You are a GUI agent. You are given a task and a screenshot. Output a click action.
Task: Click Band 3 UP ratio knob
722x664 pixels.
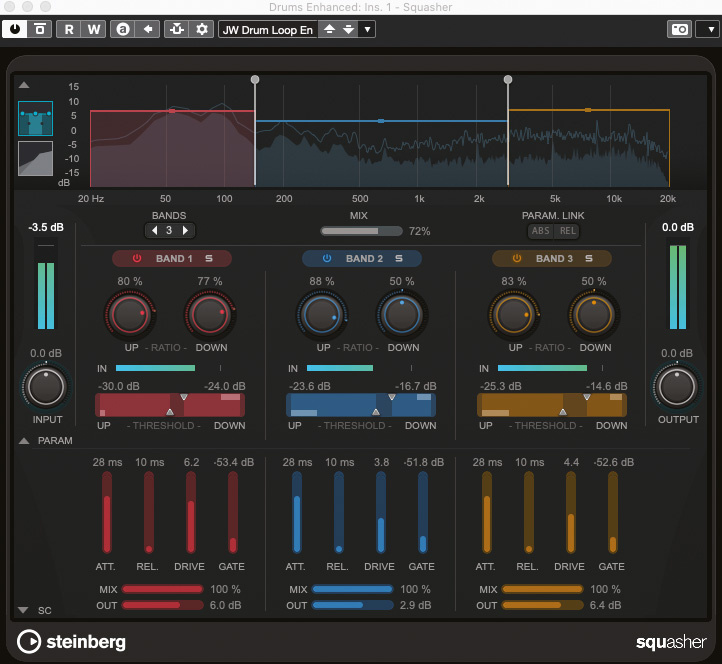pyautogui.click(x=513, y=315)
